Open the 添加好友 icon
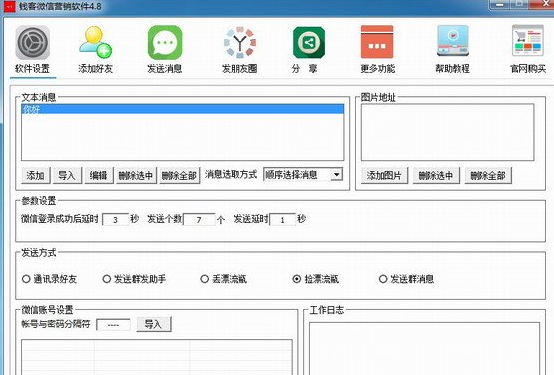The image size is (554, 375). tap(95, 42)
